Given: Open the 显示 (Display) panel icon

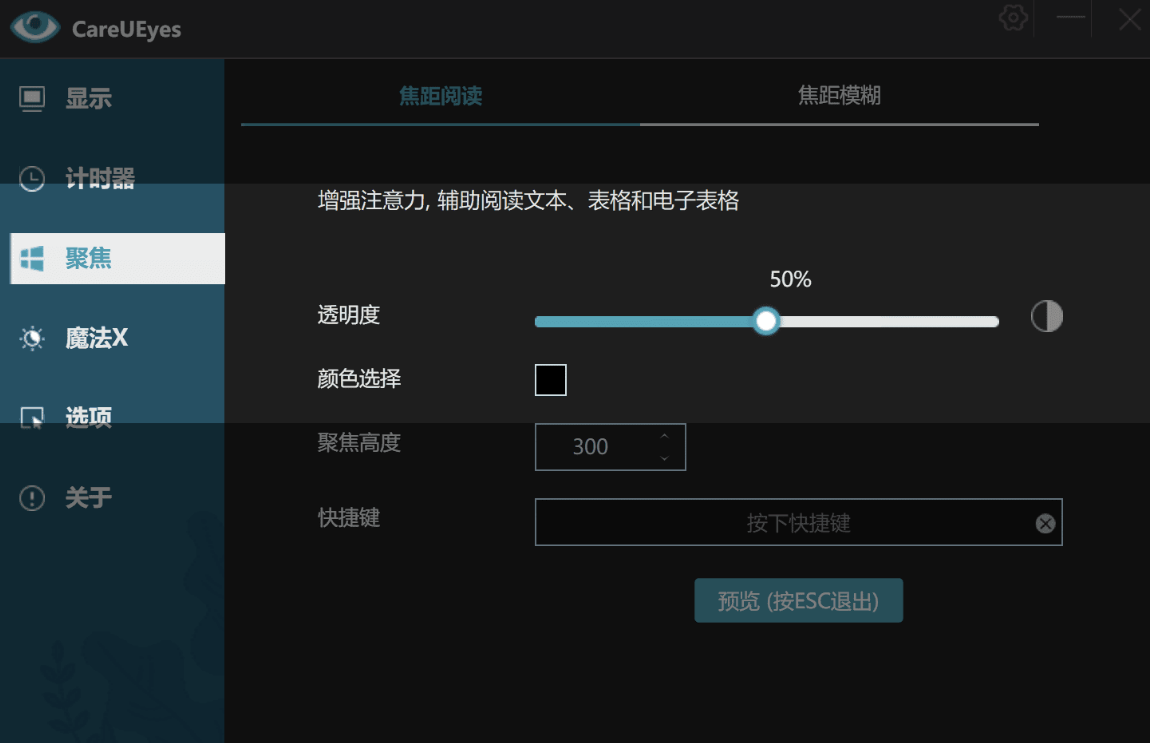Looking at the screenshot, I should 31,97.
